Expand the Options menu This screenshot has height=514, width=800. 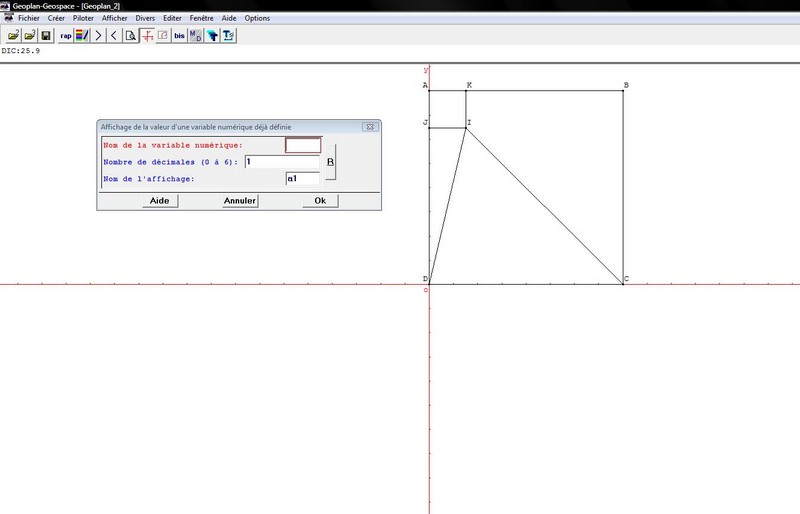(x=257, y=18)
